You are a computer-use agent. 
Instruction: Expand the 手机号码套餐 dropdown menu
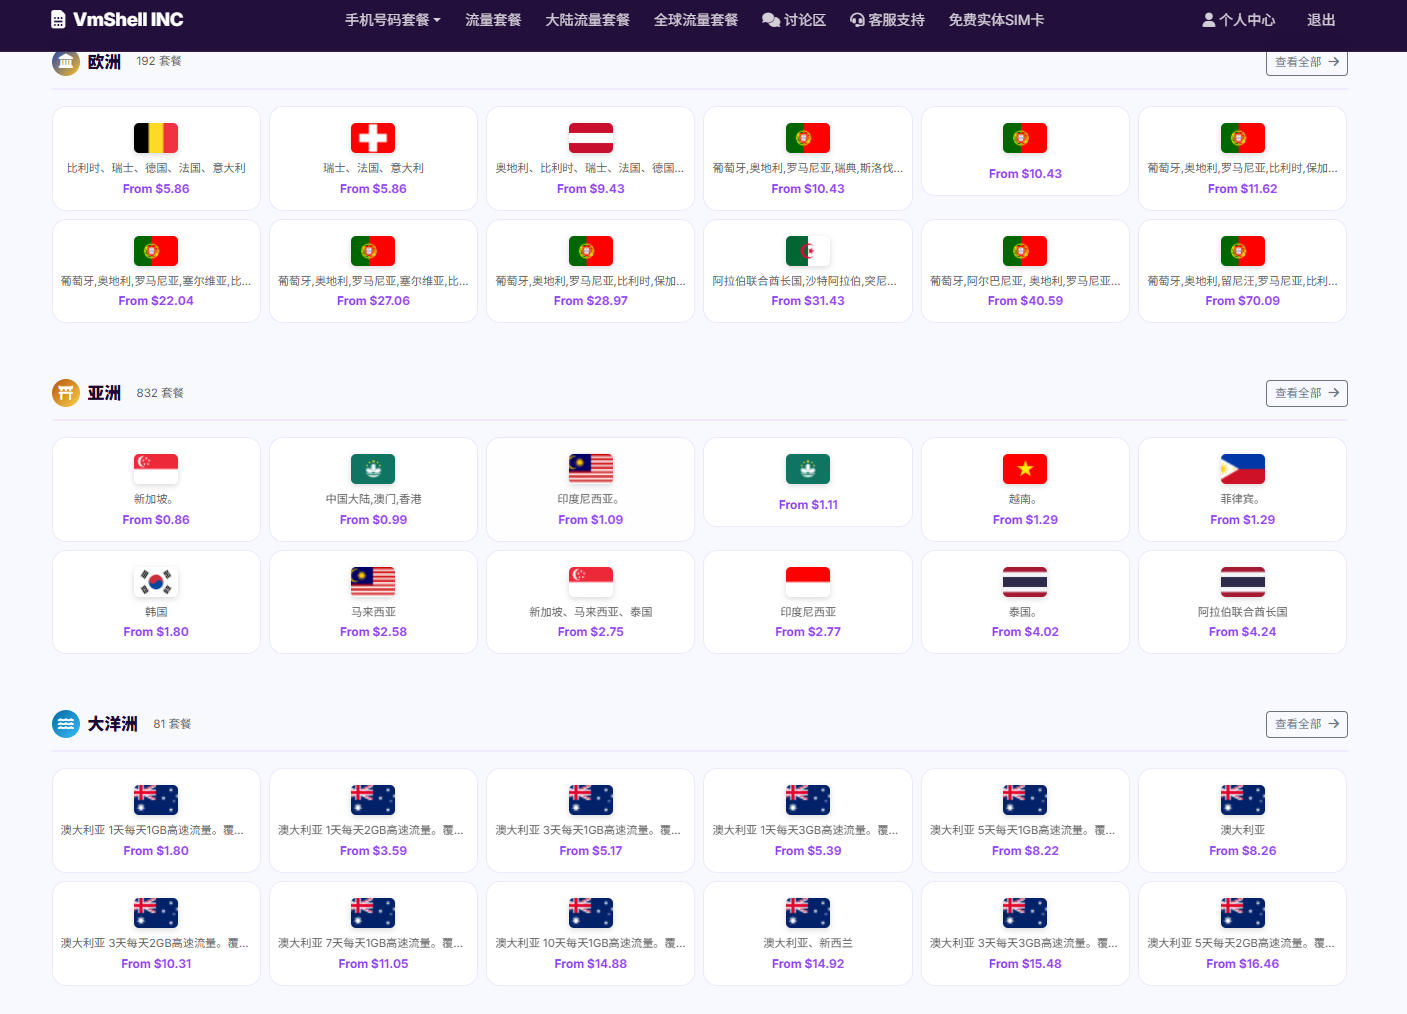(x=392, y=19)
